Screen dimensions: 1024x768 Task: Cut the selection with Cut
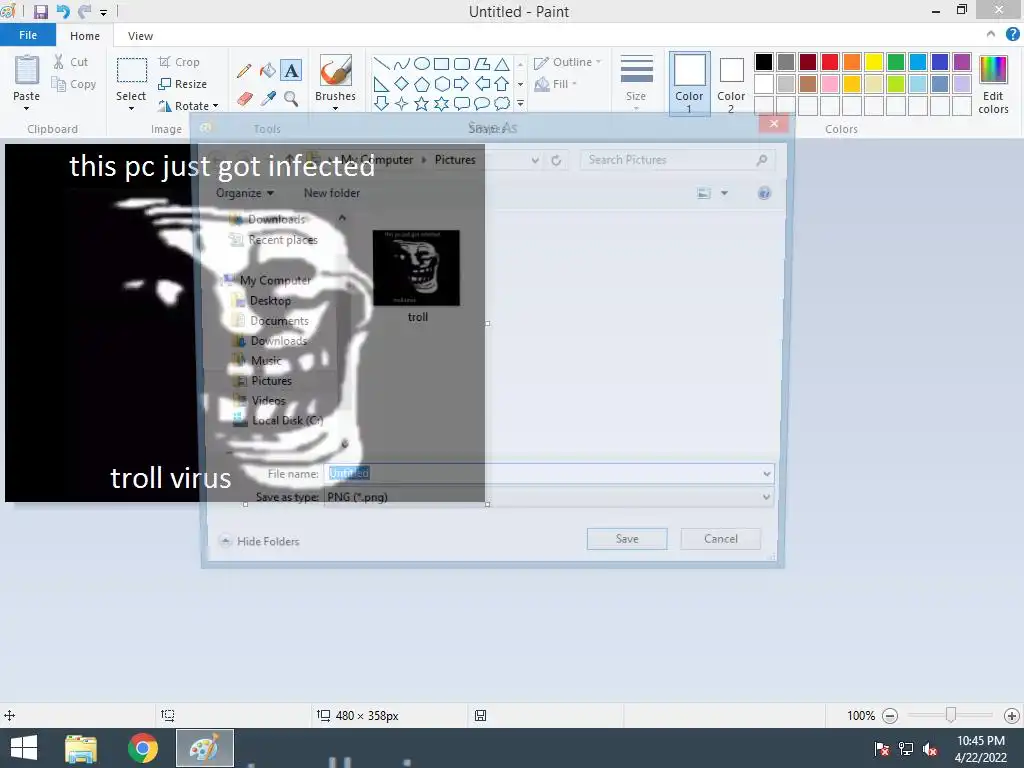pos(70,62)
